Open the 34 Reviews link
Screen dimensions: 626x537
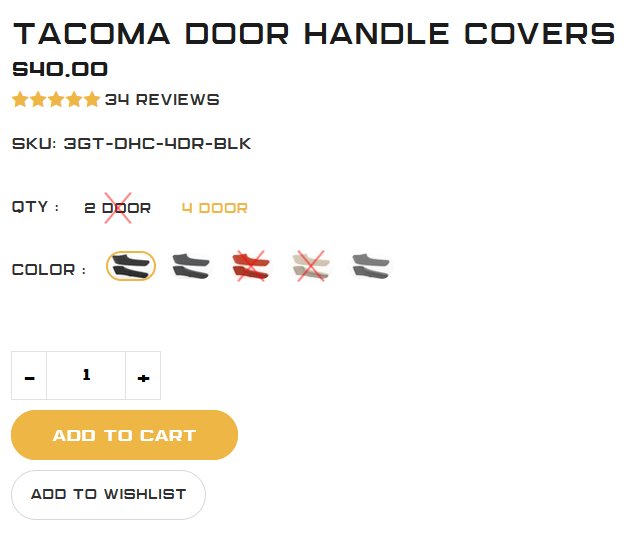pos(162,100)
